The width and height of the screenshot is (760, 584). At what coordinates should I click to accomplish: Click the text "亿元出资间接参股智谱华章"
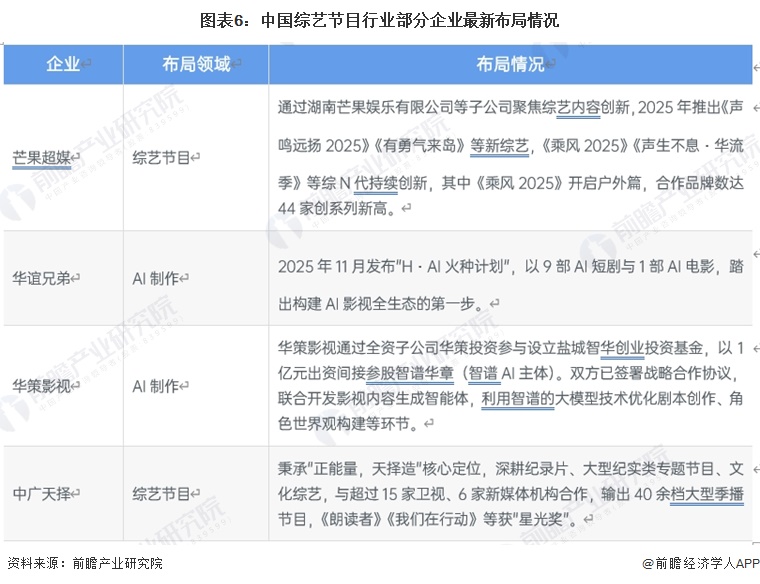click(366, 373)
